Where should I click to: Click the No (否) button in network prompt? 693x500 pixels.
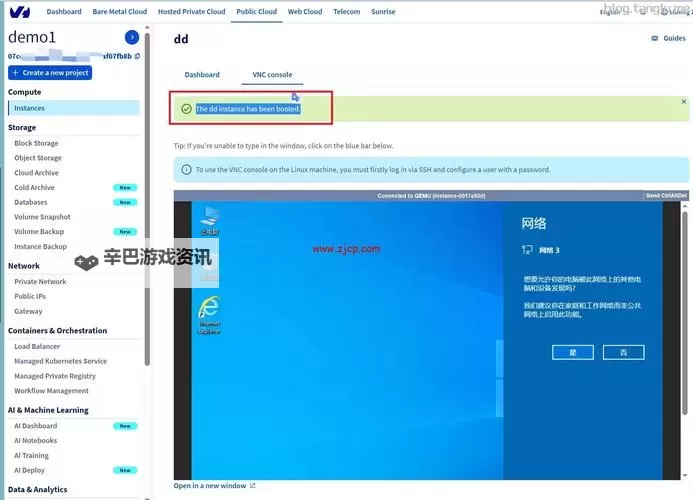[624, 352]
